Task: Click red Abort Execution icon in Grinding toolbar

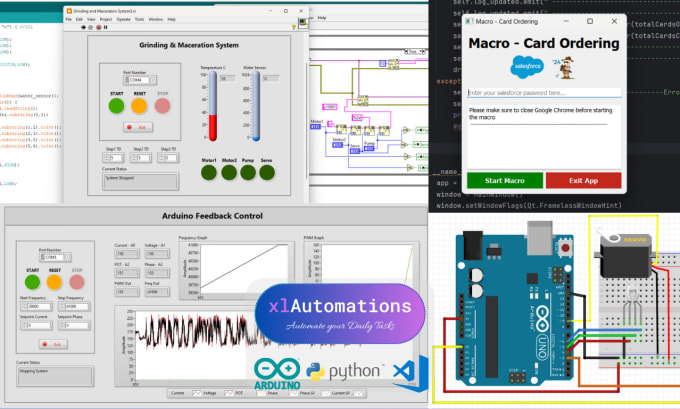Action: pyautogui.click(x=98, y=27)
